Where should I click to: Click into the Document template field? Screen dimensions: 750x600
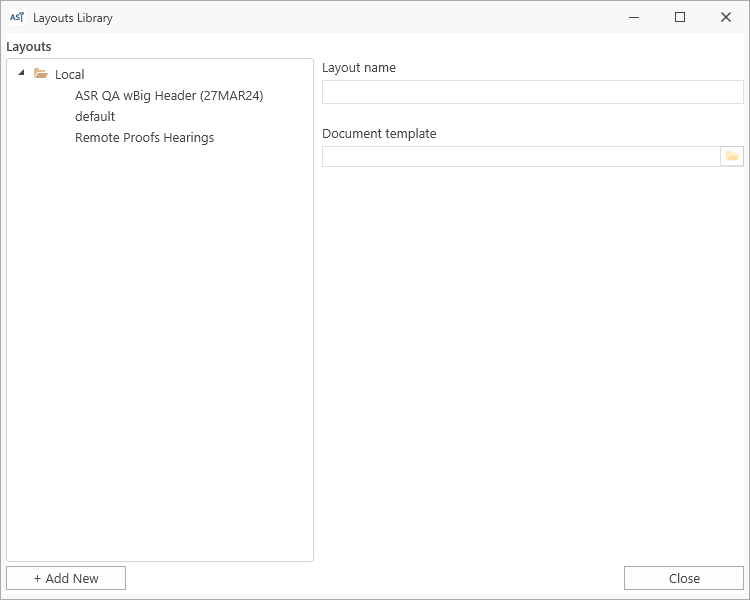click(x=521, y=156)
